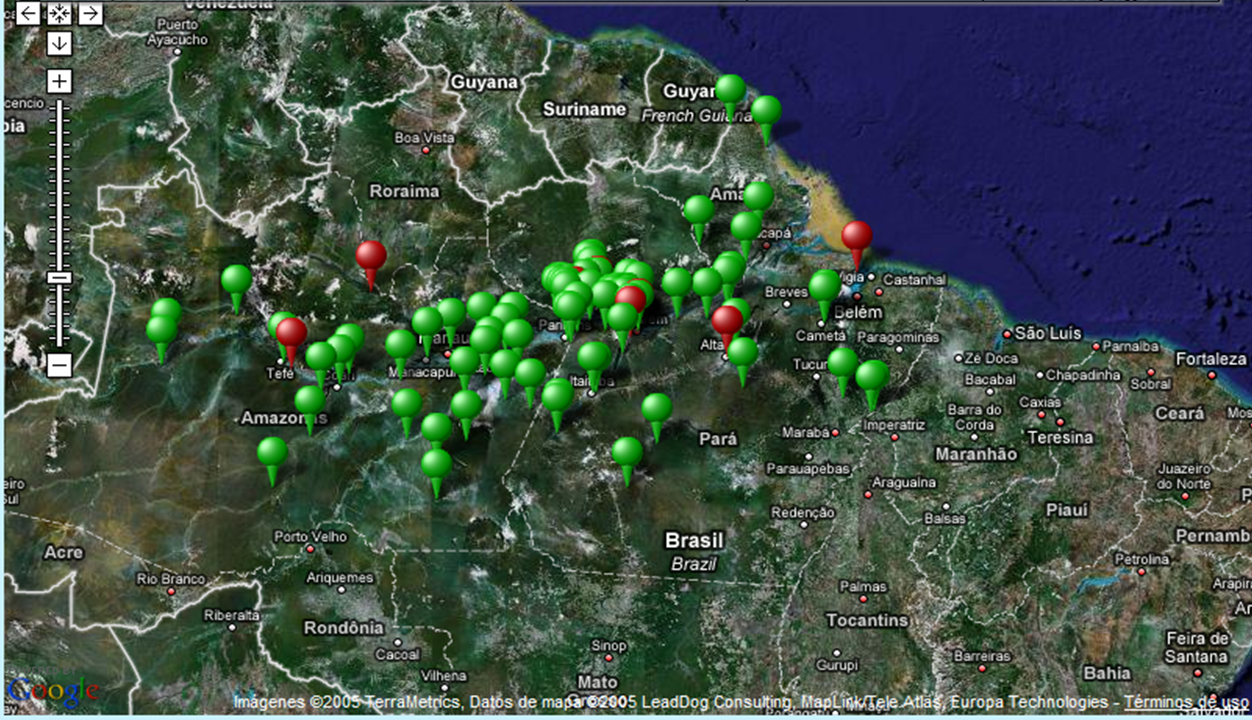The height and width of the screenshot is (720, 1252).
Task: Click the green marker above Imperatriz
Action: click(872, 376)
